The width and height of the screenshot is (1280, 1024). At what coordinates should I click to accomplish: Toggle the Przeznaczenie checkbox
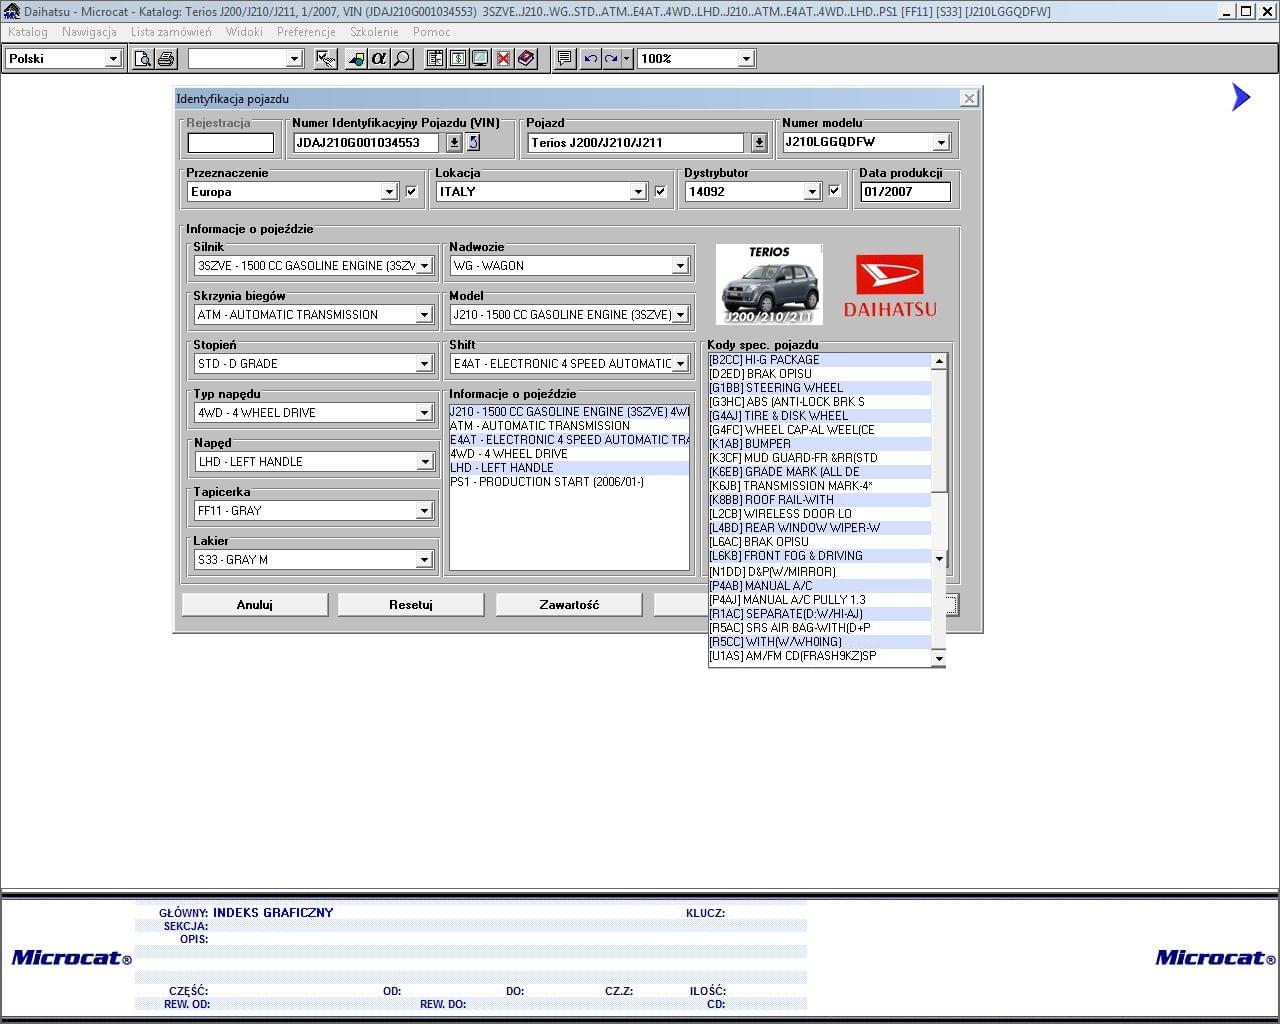point(411,192)
